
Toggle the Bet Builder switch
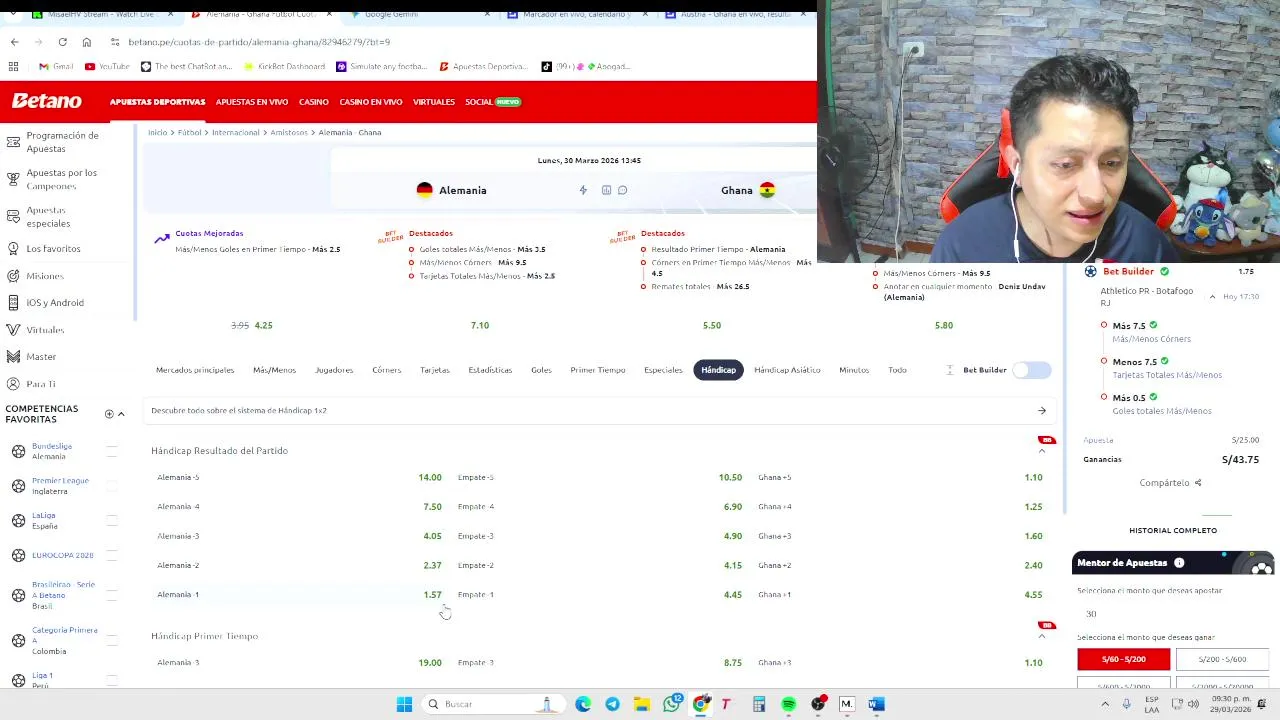1031,370
